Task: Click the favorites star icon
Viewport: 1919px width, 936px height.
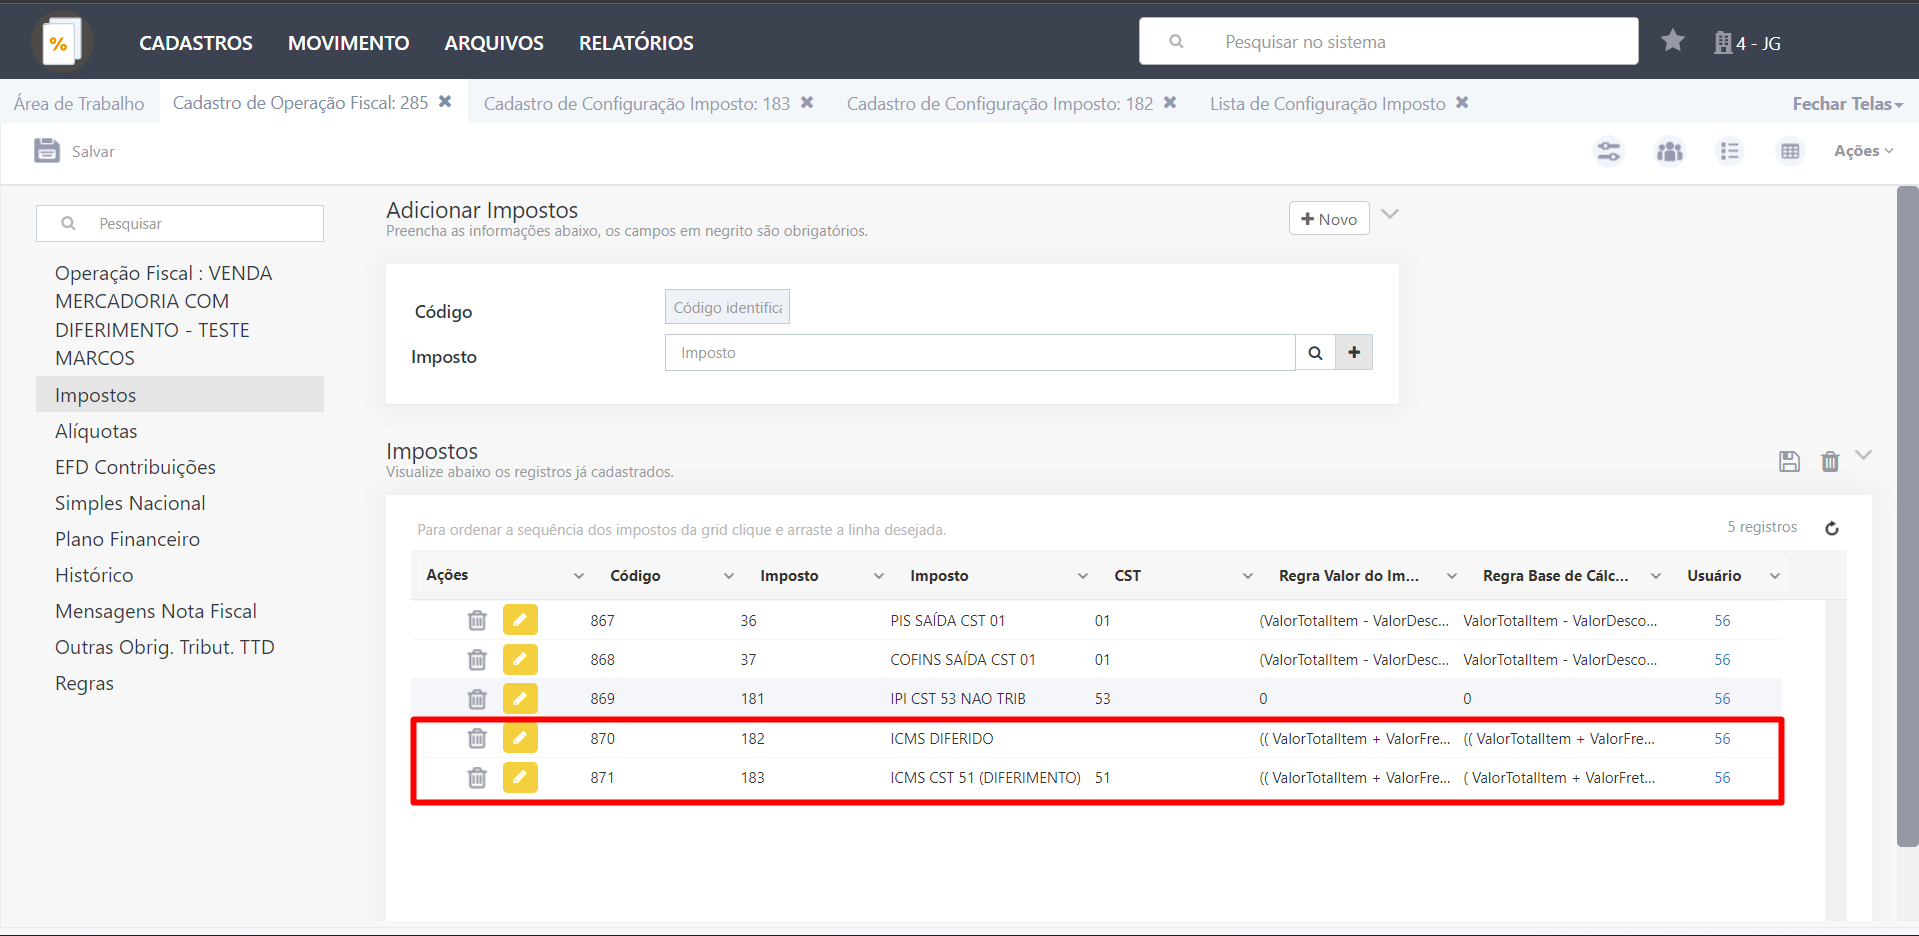Action: [x=1673, y=41]
